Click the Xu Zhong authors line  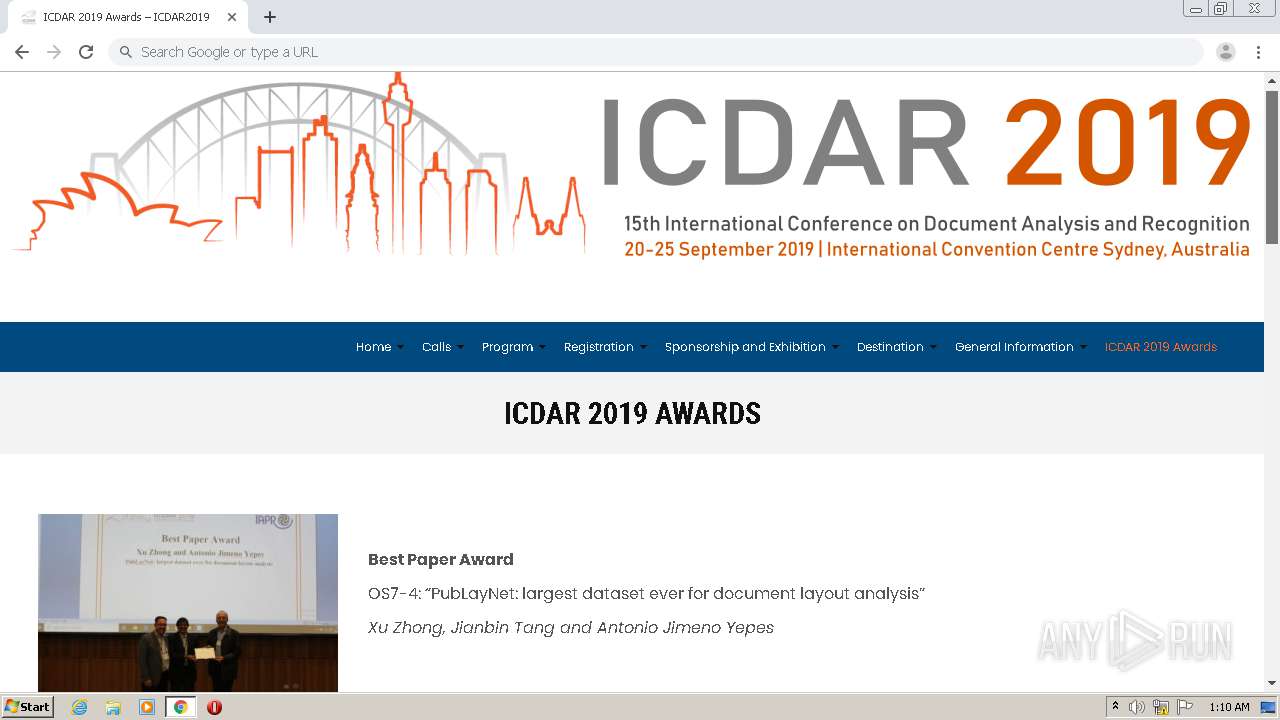[x=571, y=627]
